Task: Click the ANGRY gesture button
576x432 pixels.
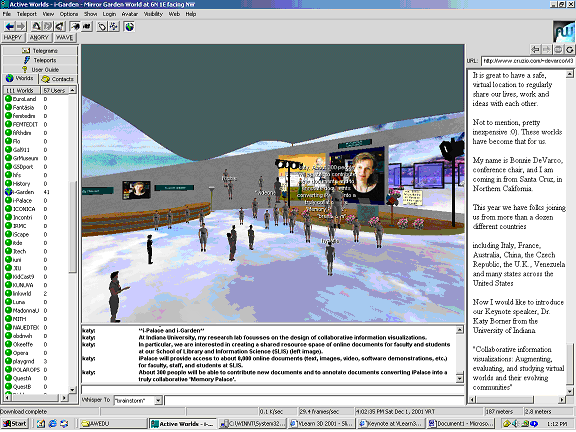Action: click(x=39, y=37)
